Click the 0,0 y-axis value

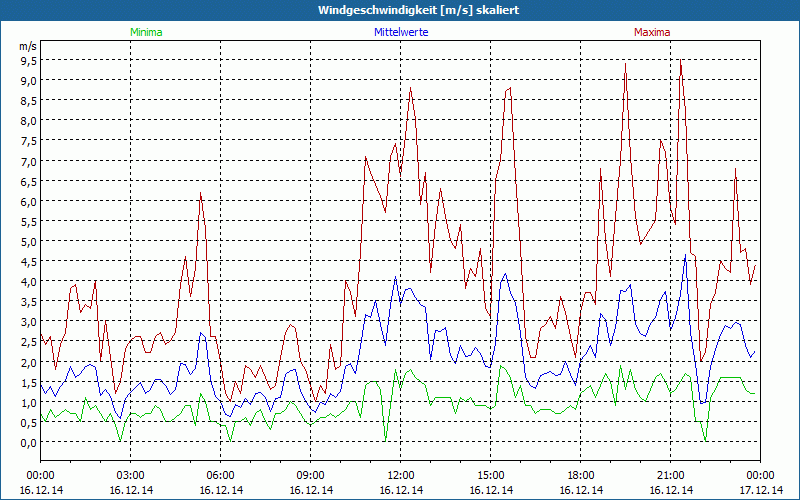point(29,442)
